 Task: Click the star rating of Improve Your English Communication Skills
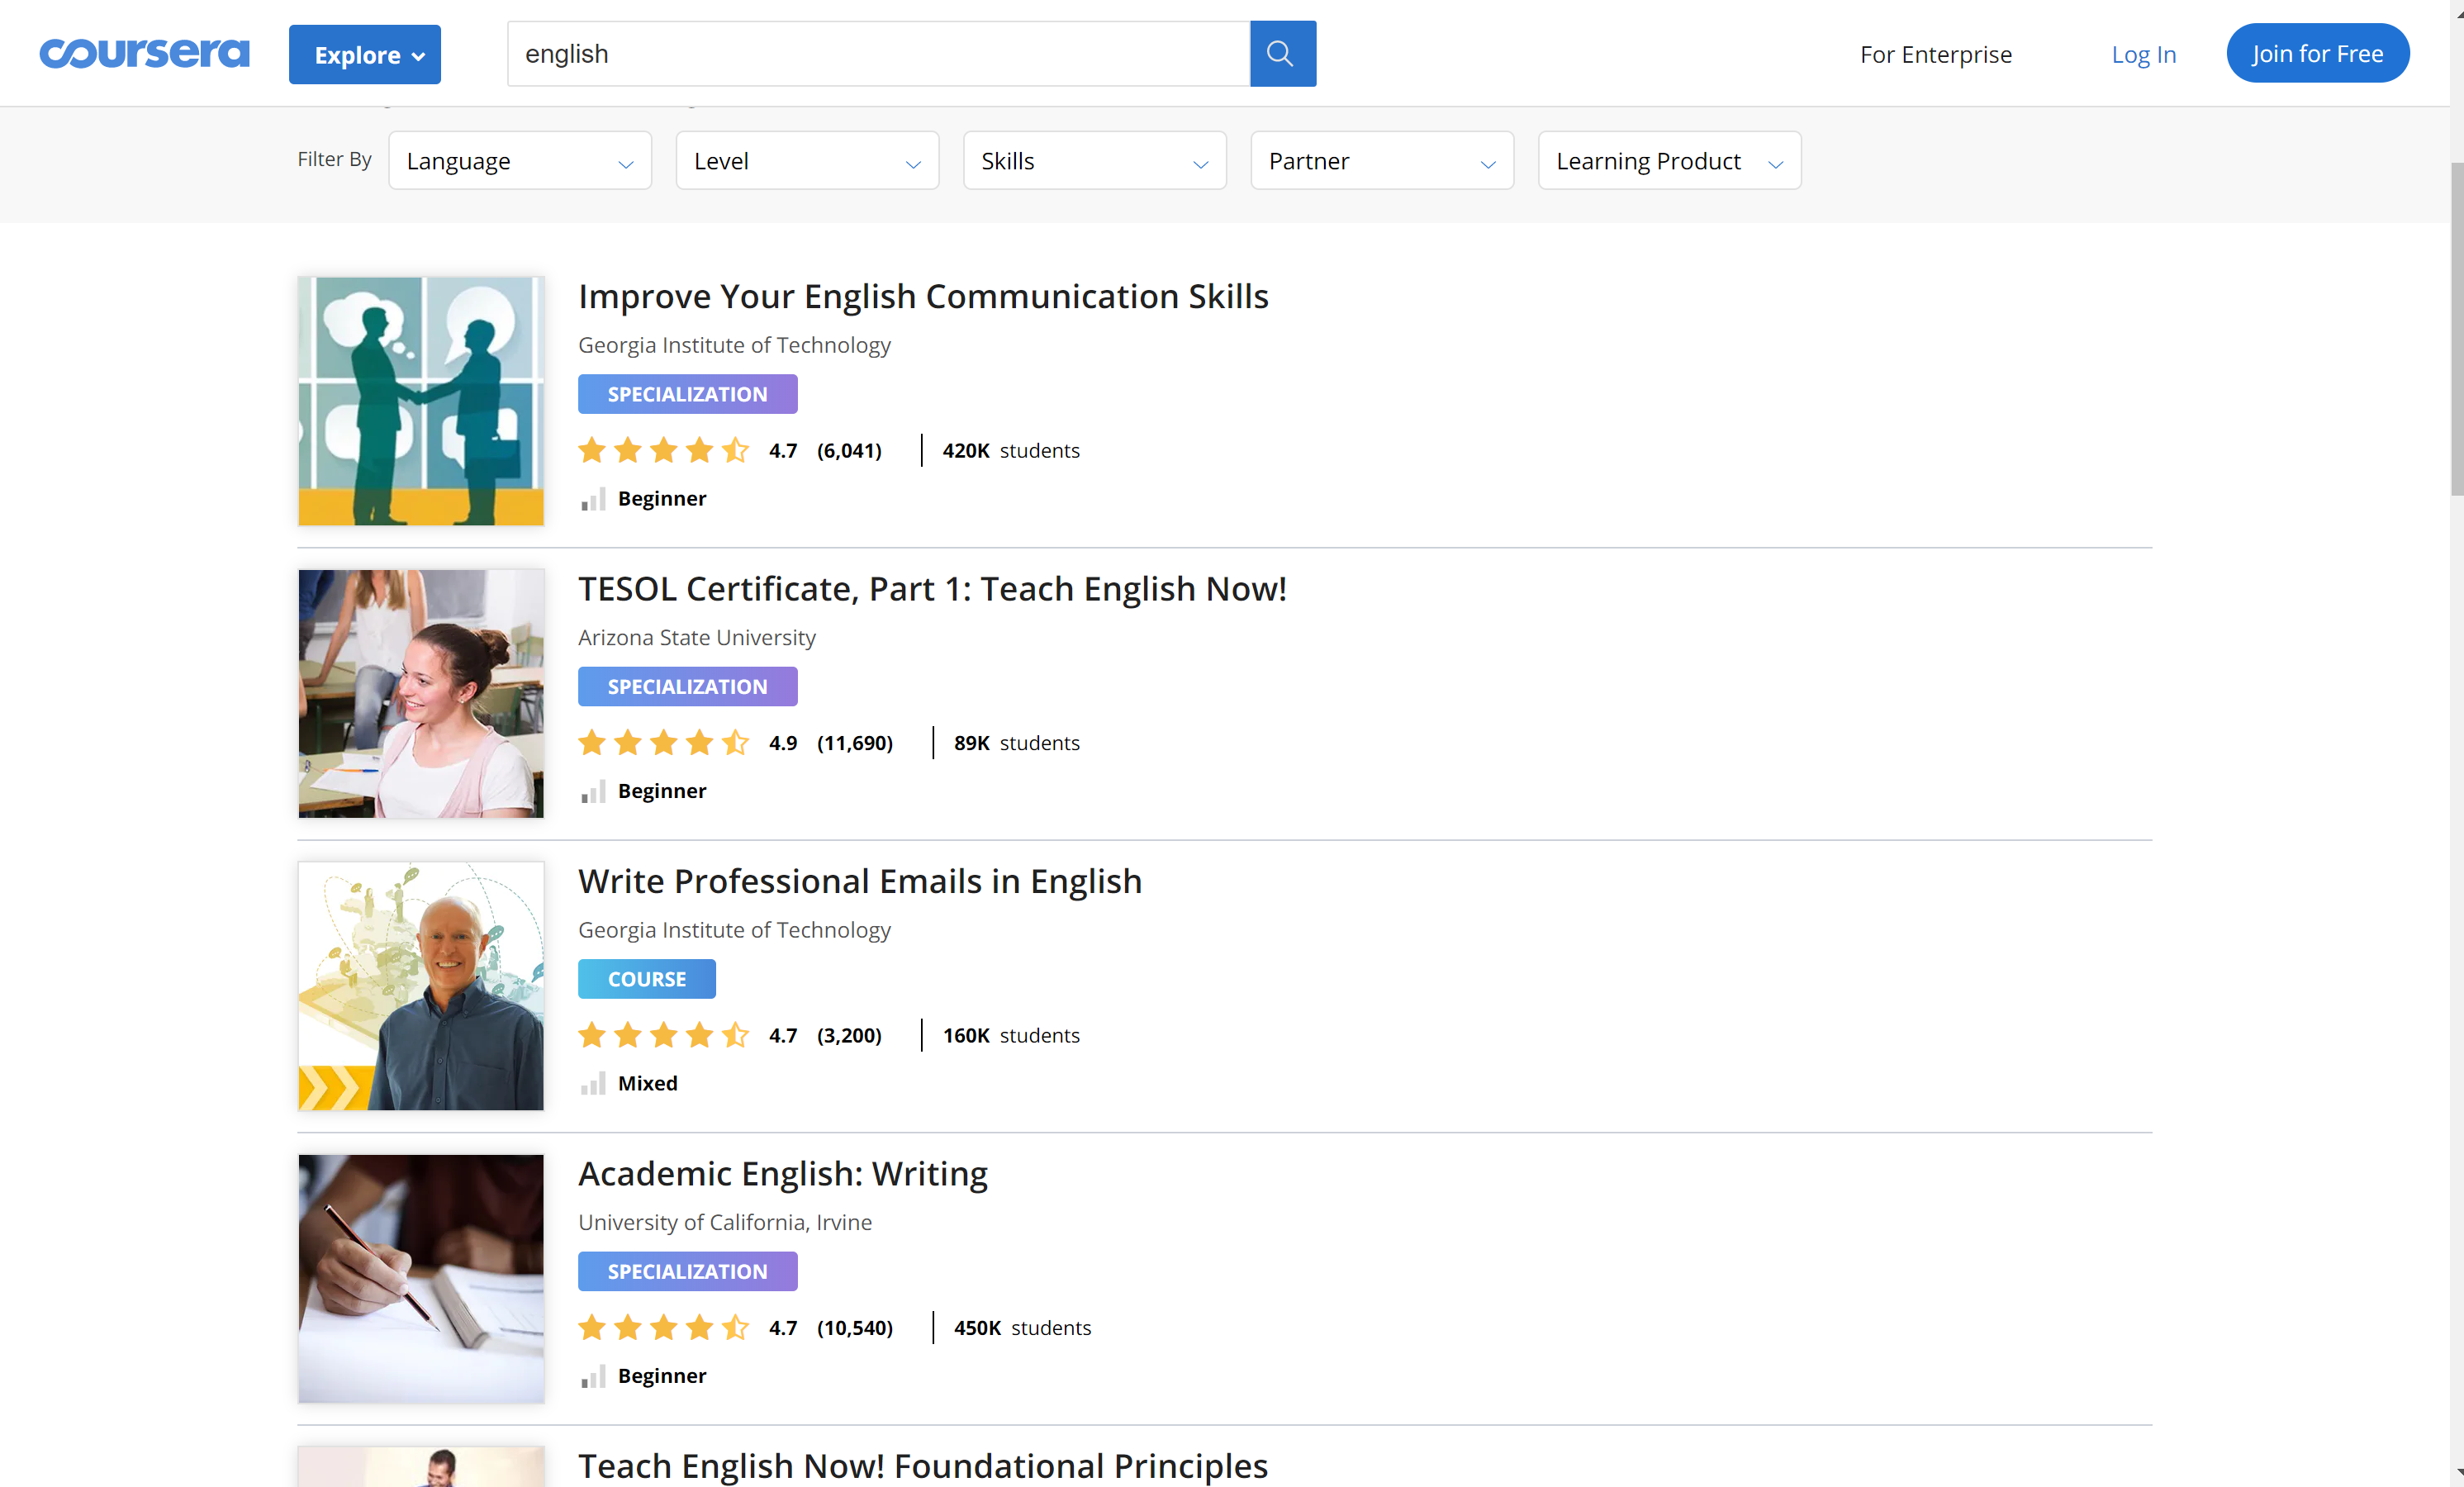pos(663,450)
